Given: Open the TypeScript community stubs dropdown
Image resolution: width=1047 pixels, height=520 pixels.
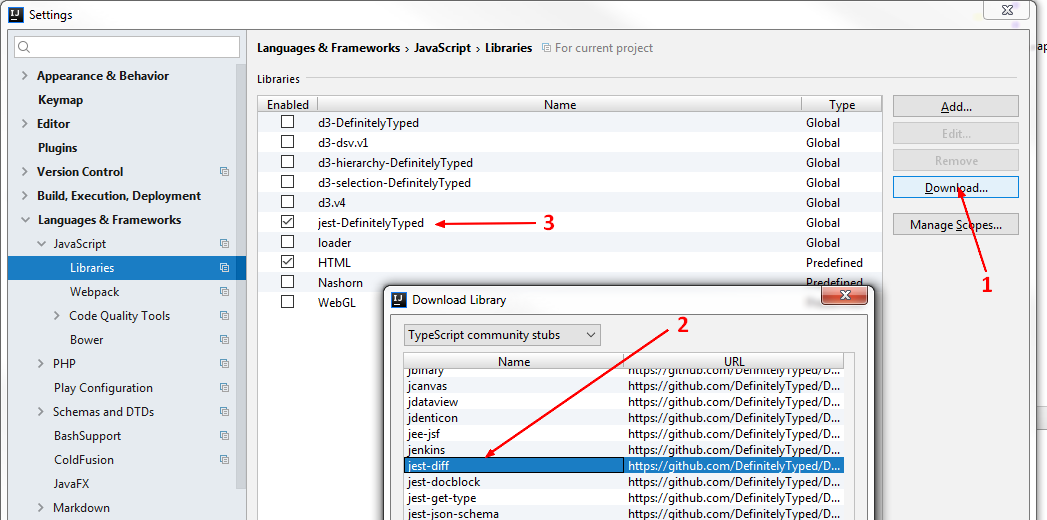Looking at the screenshot, I should tap(502, 335).
